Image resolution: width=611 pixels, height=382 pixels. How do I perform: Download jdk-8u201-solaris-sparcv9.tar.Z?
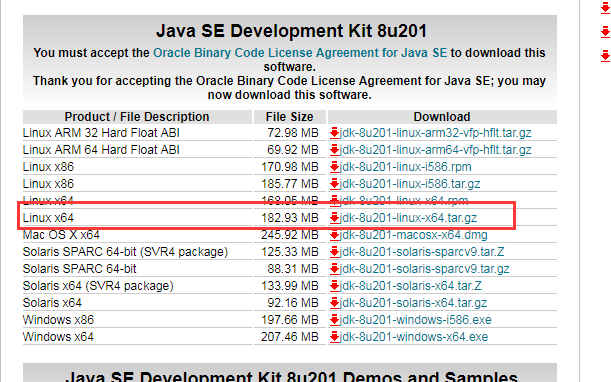pyautogui.click(x=422, y=252)
